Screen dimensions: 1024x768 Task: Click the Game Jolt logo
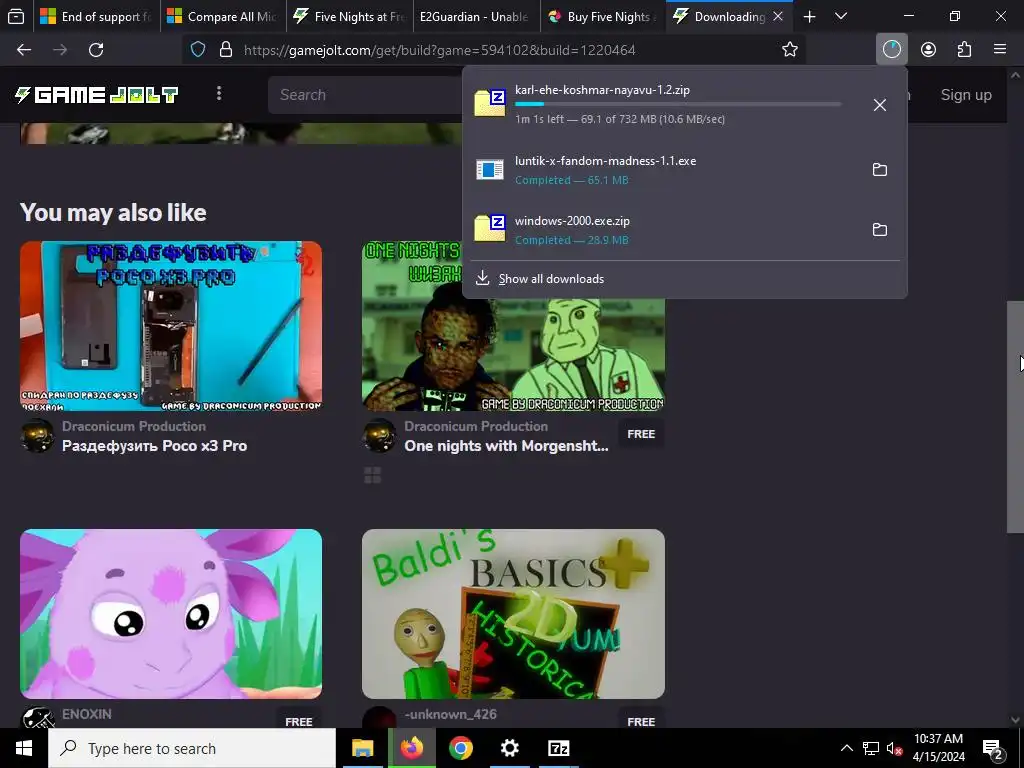pyautogui.click(x=97, y=95)
